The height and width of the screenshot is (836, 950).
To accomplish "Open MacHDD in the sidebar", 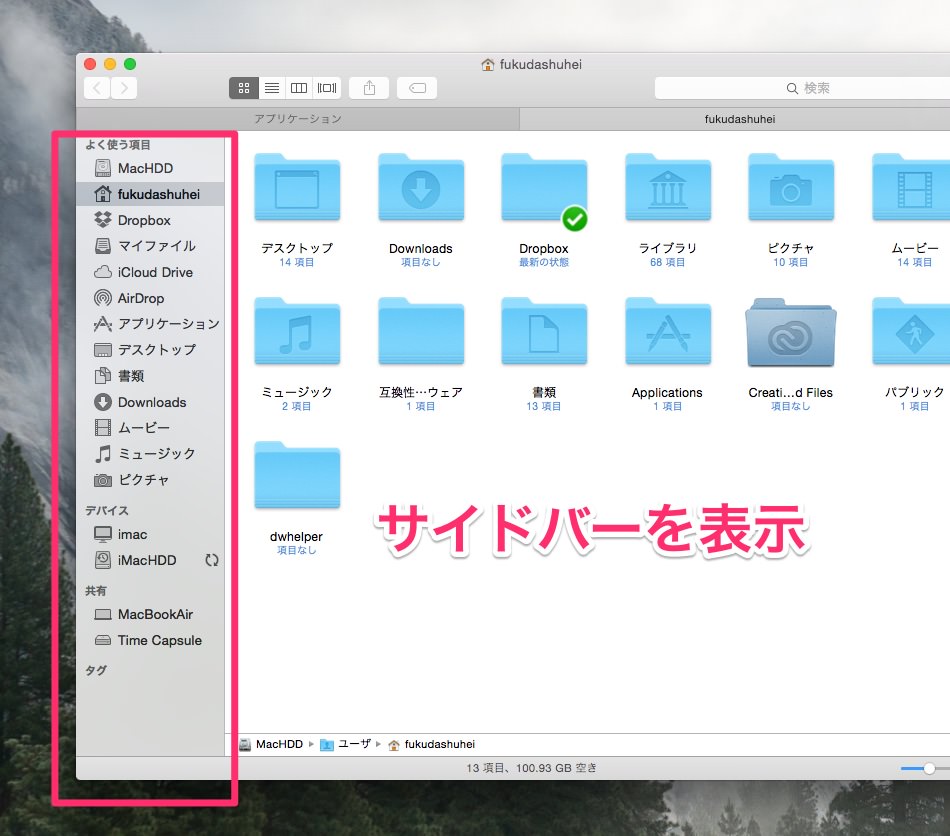I will [x=150, y=168].
